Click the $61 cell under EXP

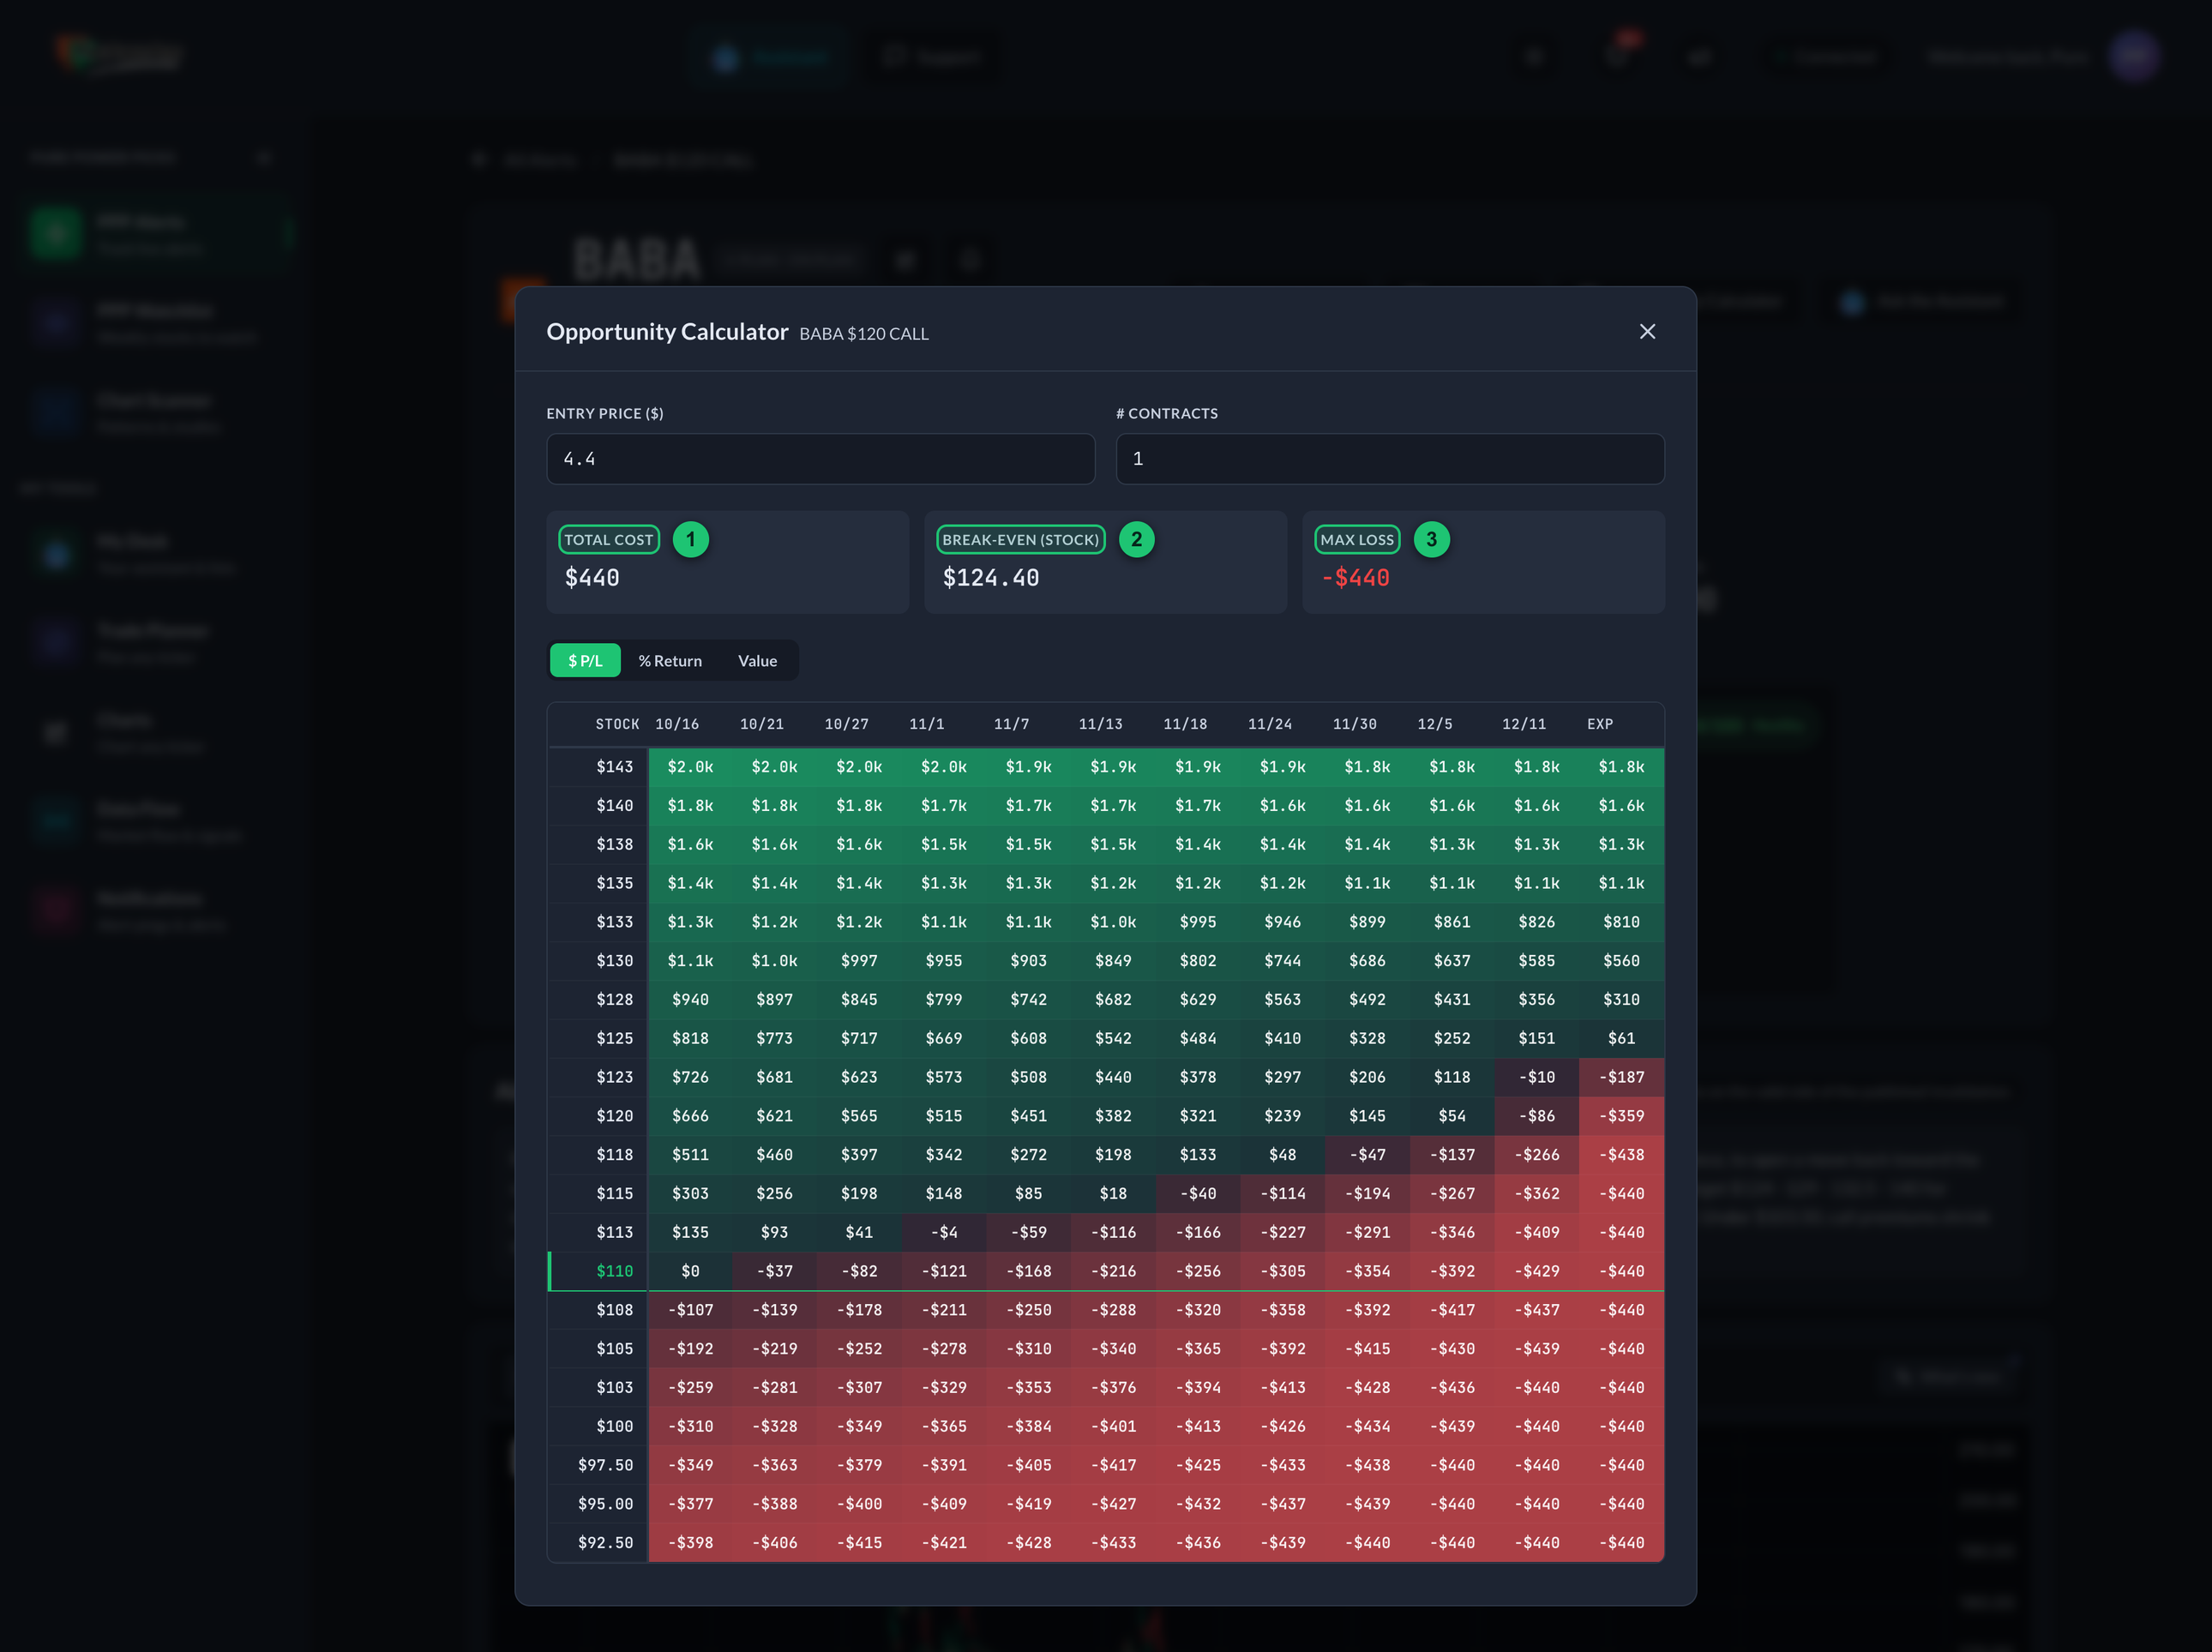click(1621, 1038)
